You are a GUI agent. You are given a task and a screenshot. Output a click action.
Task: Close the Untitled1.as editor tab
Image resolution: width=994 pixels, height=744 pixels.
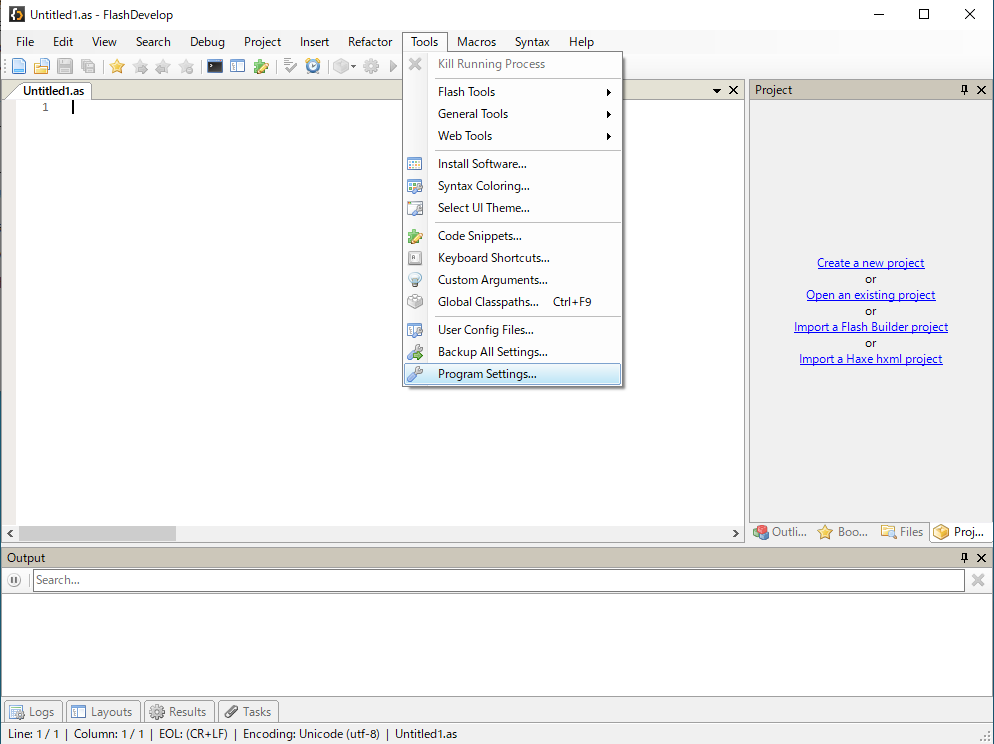733,90
